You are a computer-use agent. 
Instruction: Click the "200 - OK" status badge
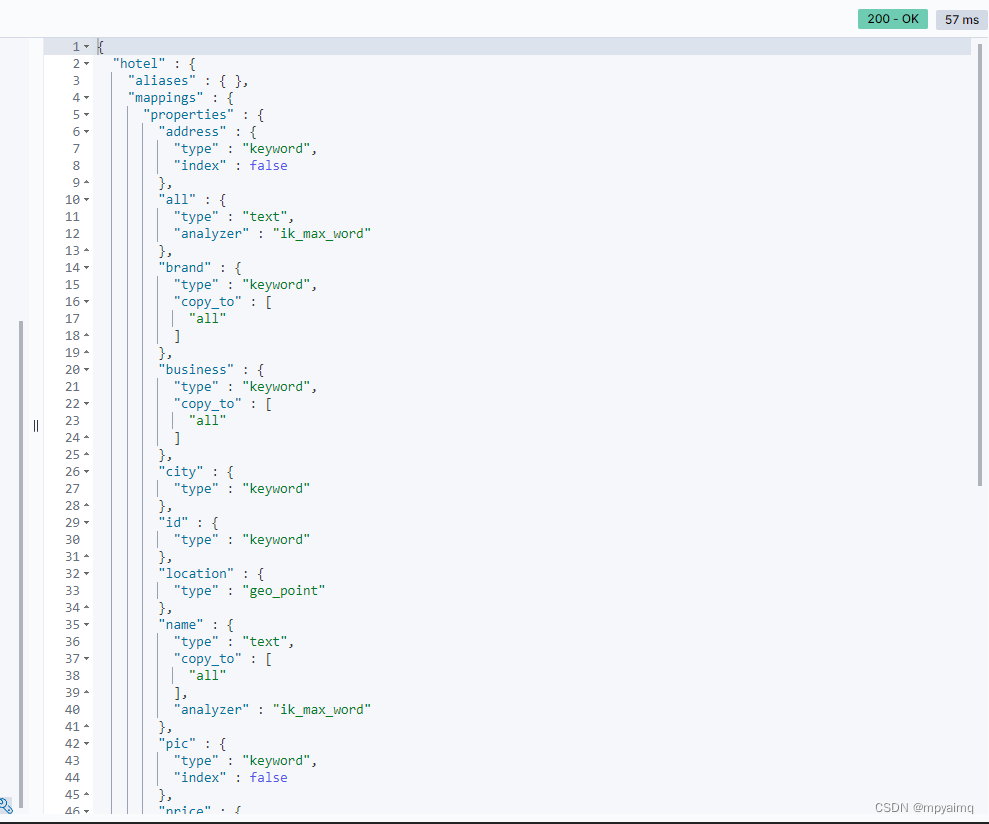892,19
